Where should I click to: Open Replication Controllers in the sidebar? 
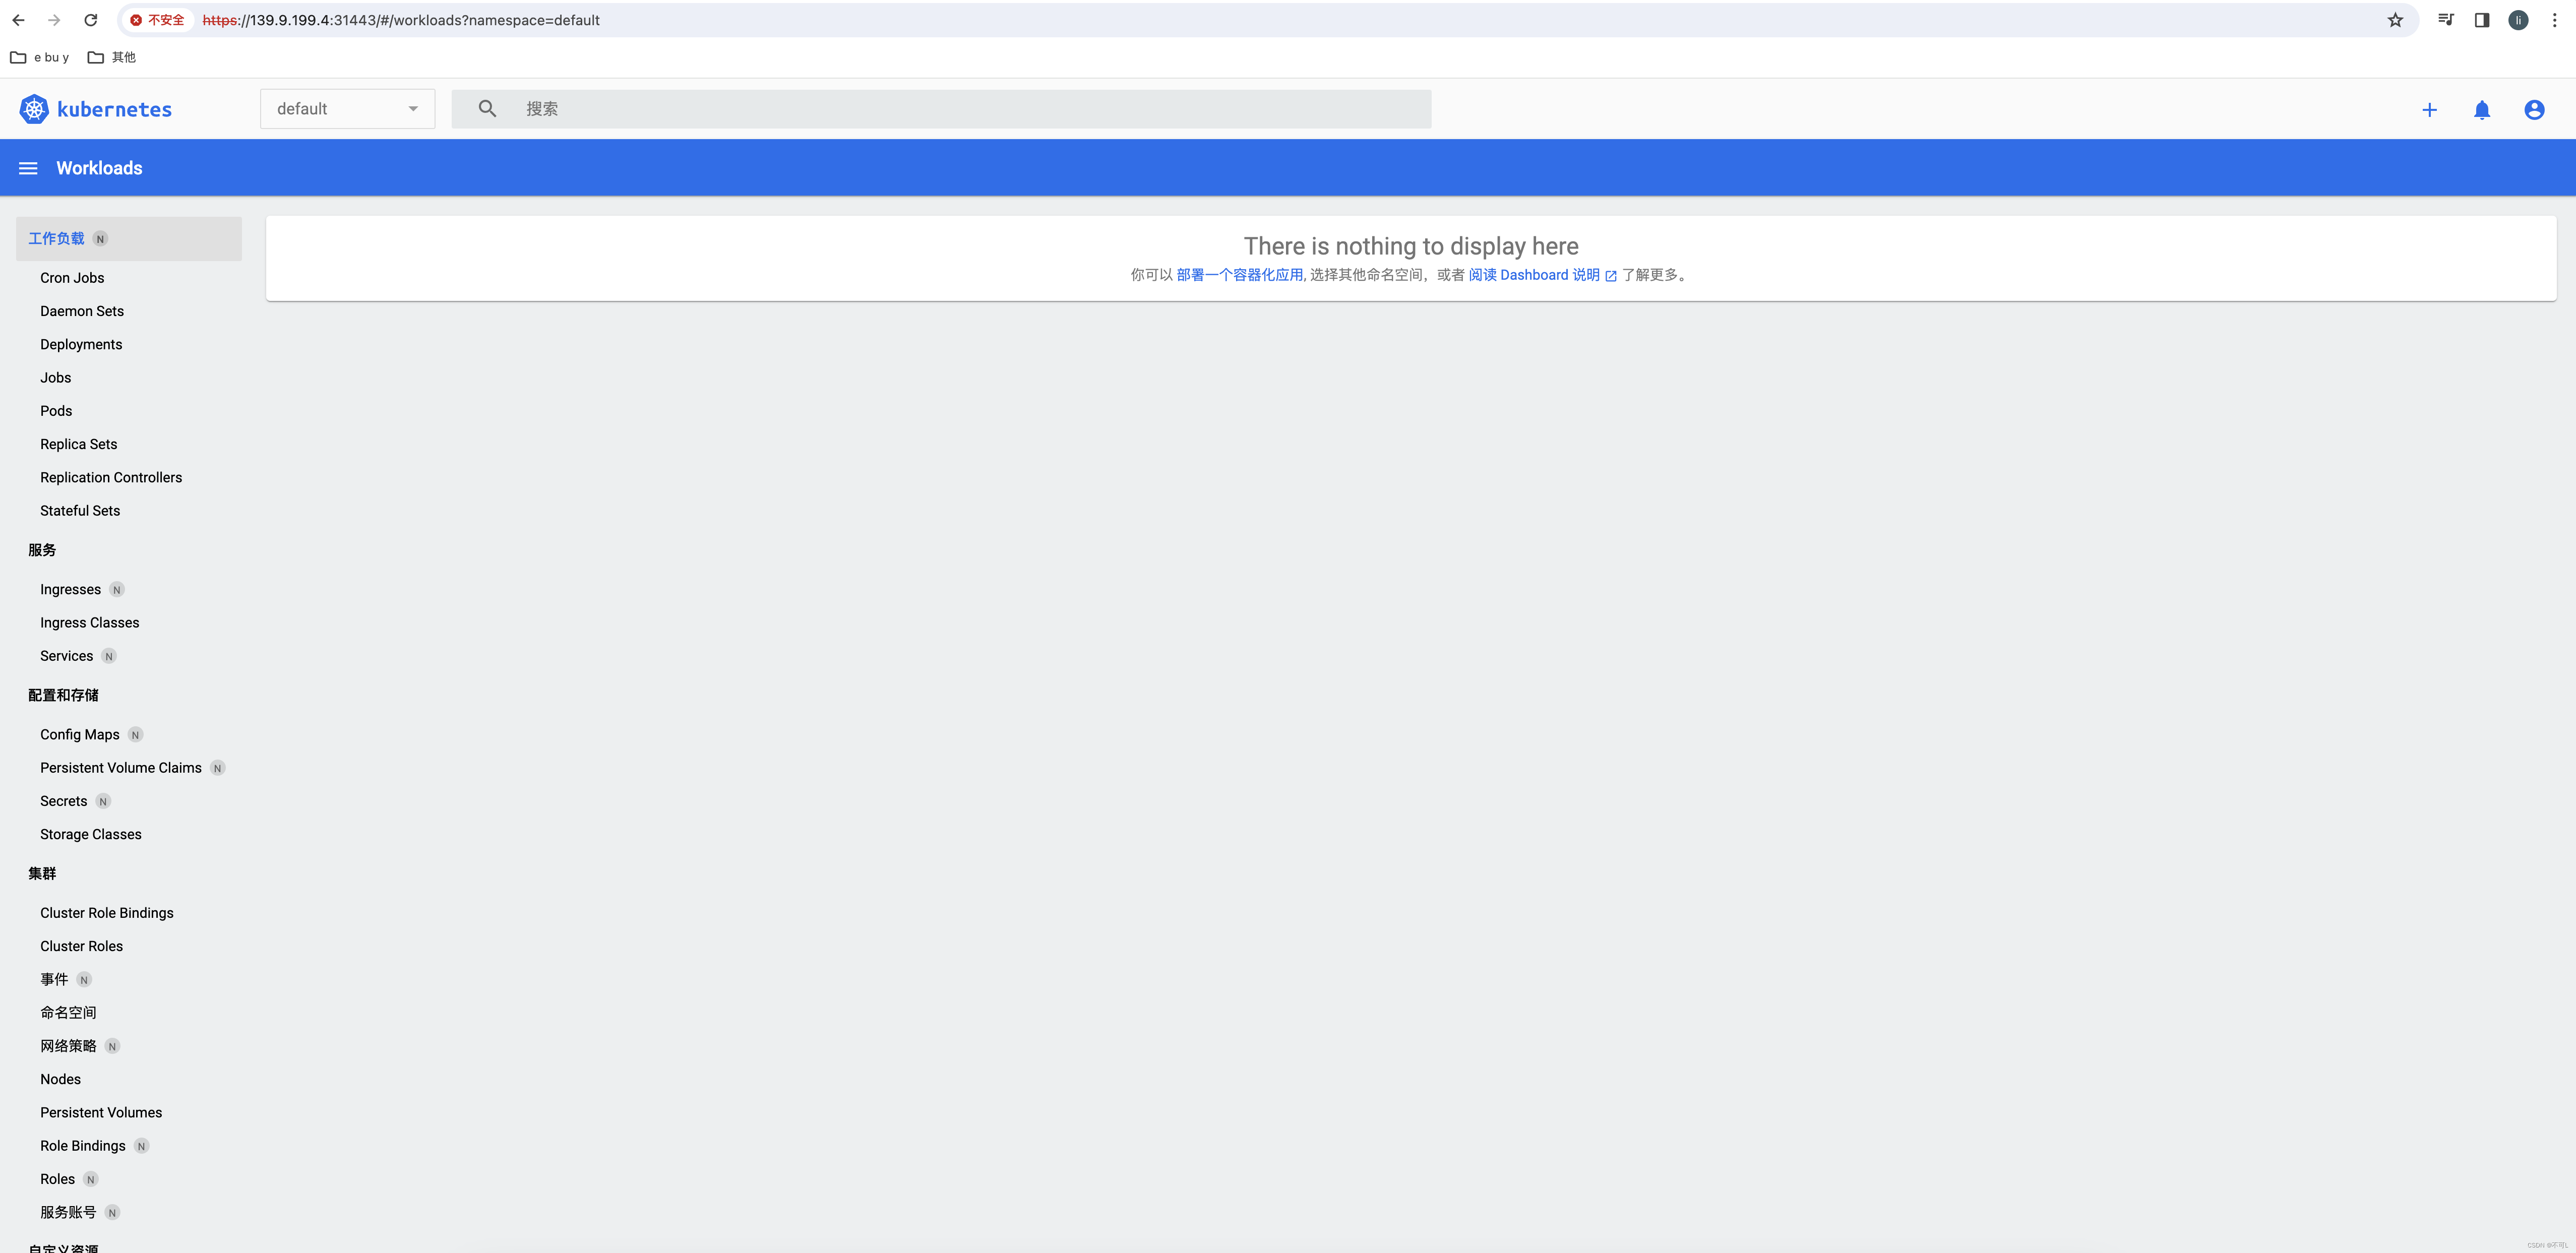click(111, 477)
